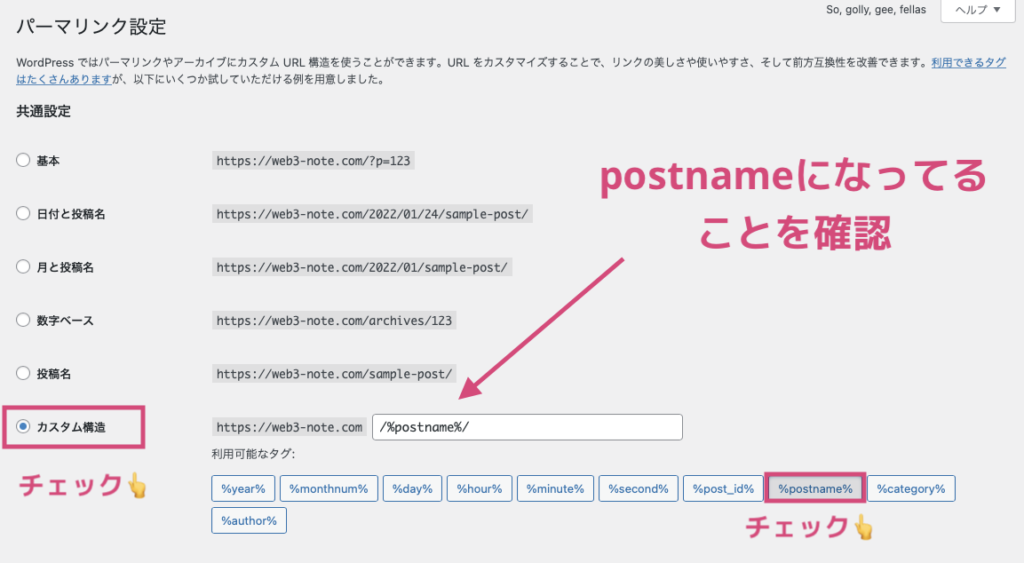Click the custom structure /%postname%/ field
Image resolution: width=1024 pixels, height=563 pixels.
tap(527, 427)
